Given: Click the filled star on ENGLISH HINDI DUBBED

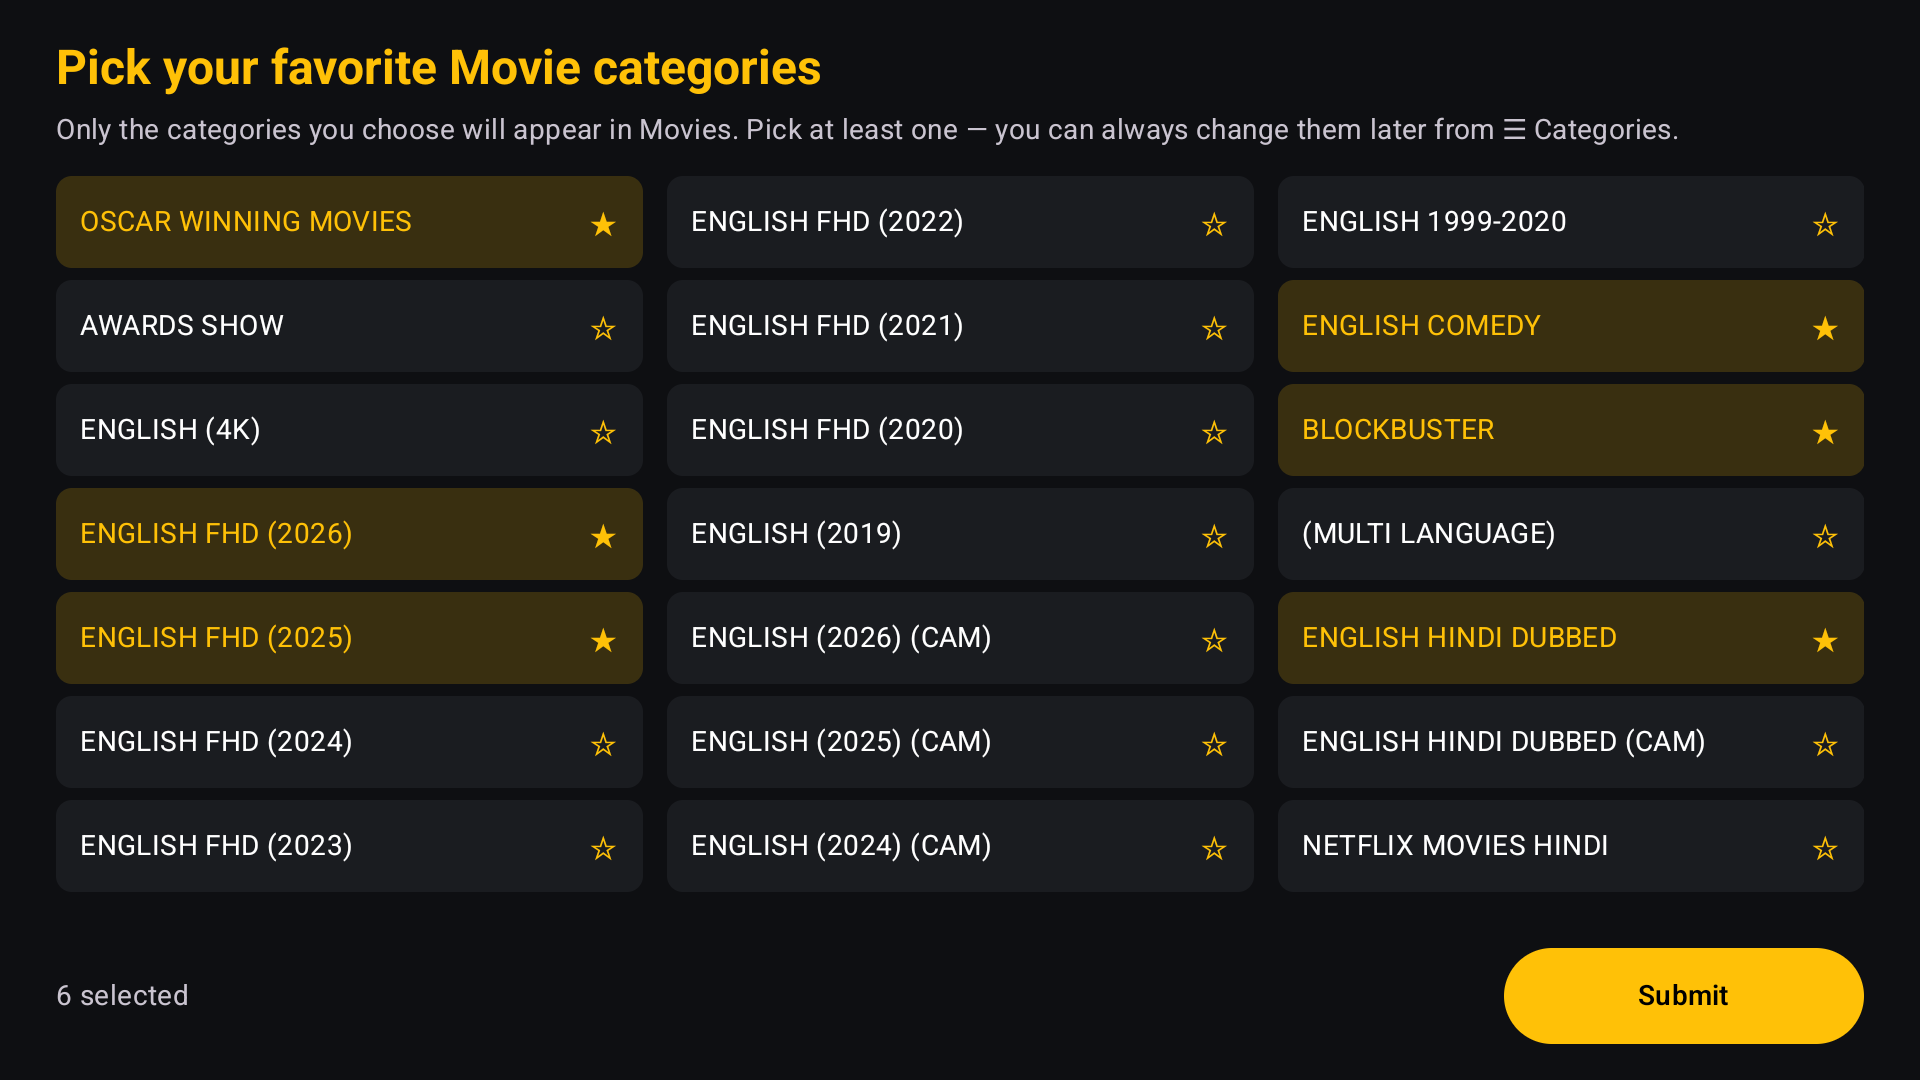Looking at the screenshot, I should point(1825,640).
